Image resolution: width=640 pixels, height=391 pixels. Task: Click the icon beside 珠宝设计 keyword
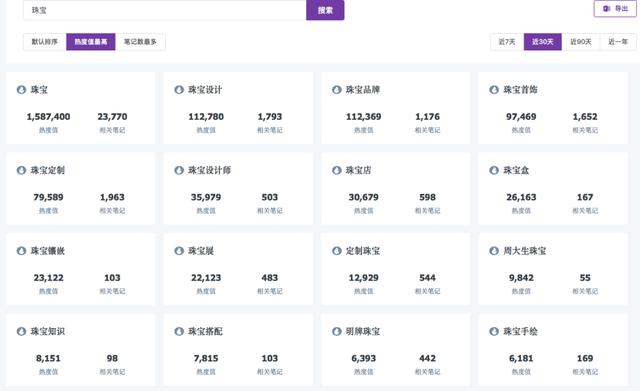[179, 90]
